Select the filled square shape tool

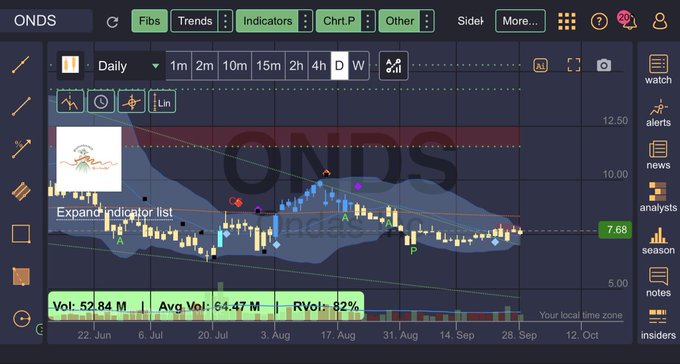[21, 276]
